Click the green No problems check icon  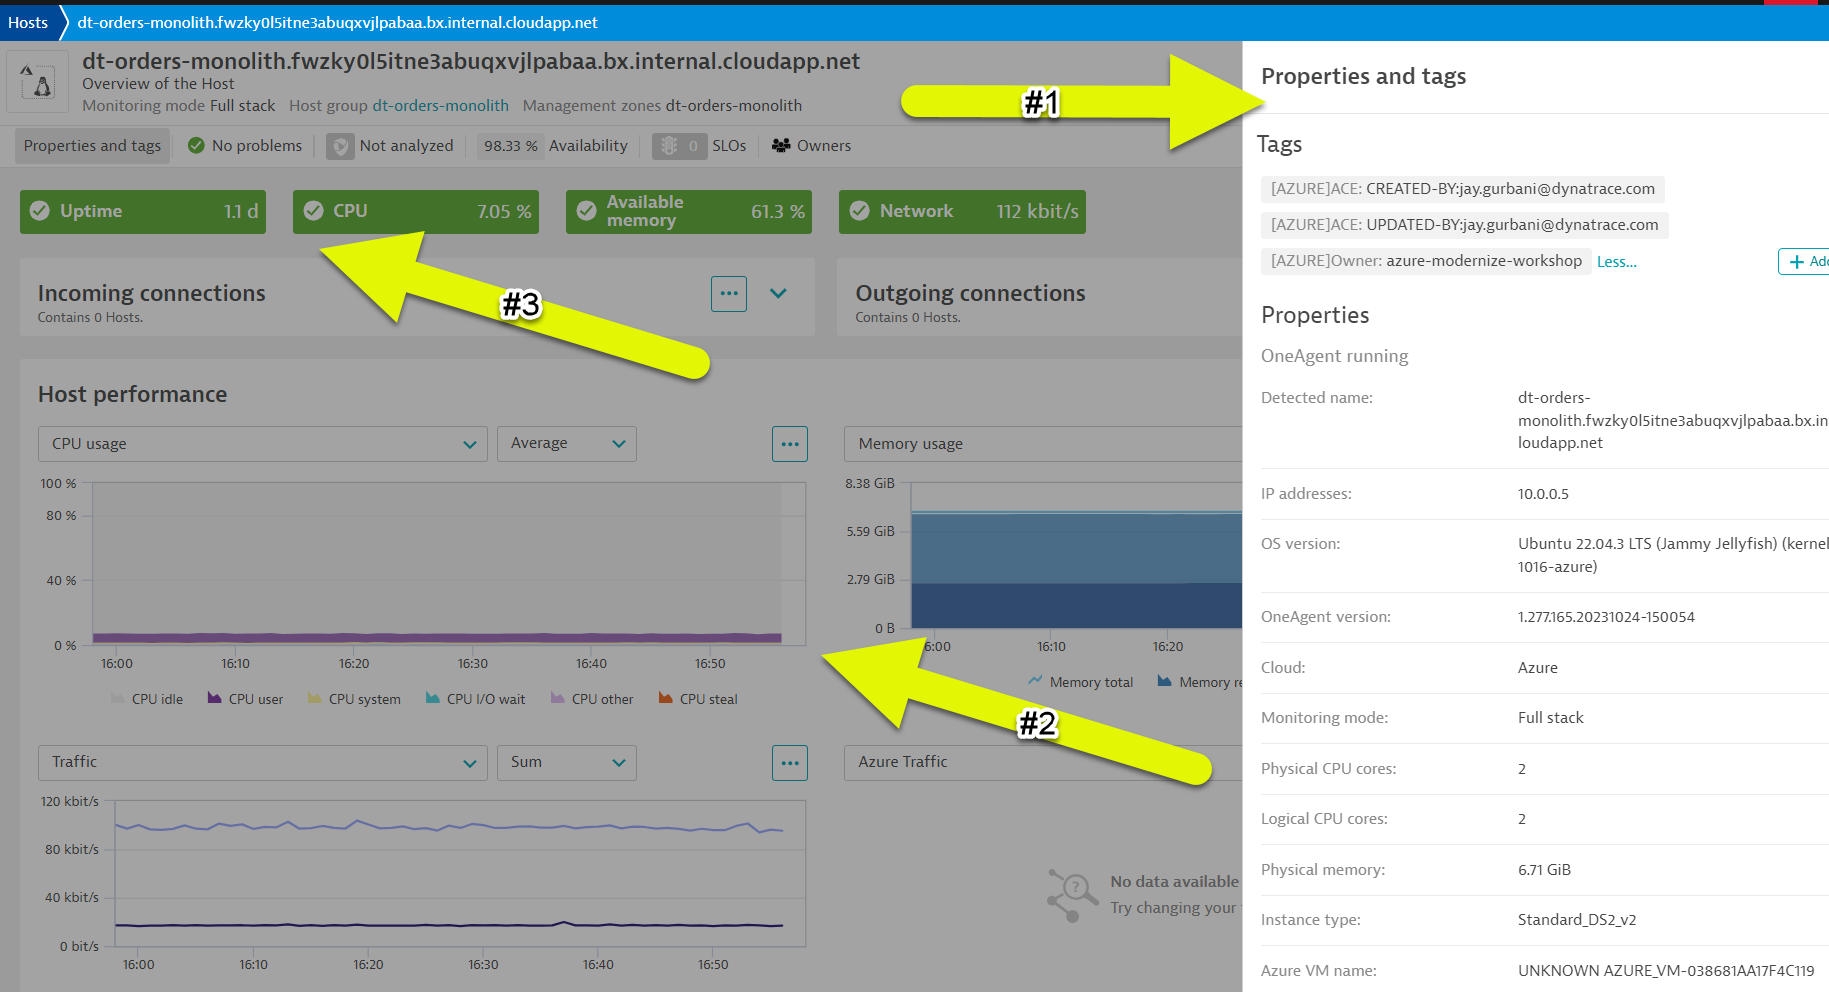coord(196,146)
